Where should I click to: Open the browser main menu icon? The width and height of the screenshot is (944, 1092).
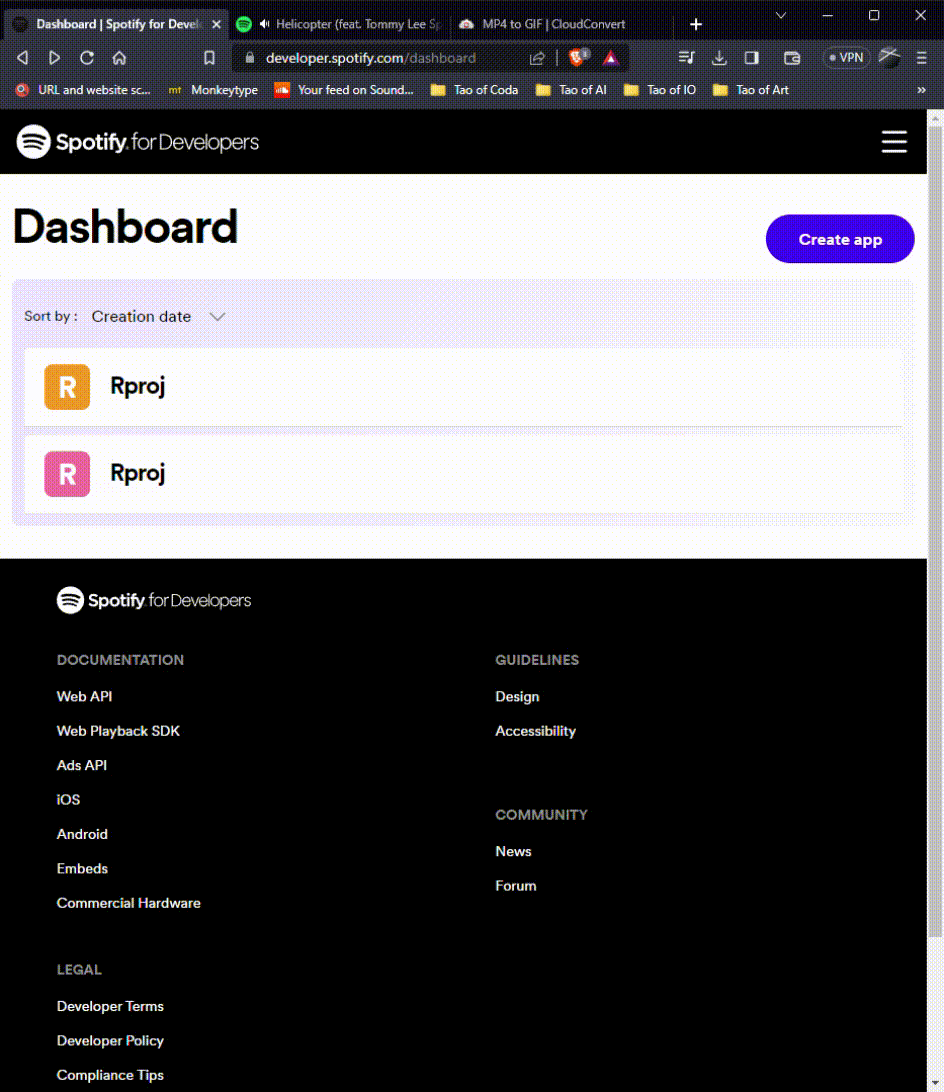point(922,58)
